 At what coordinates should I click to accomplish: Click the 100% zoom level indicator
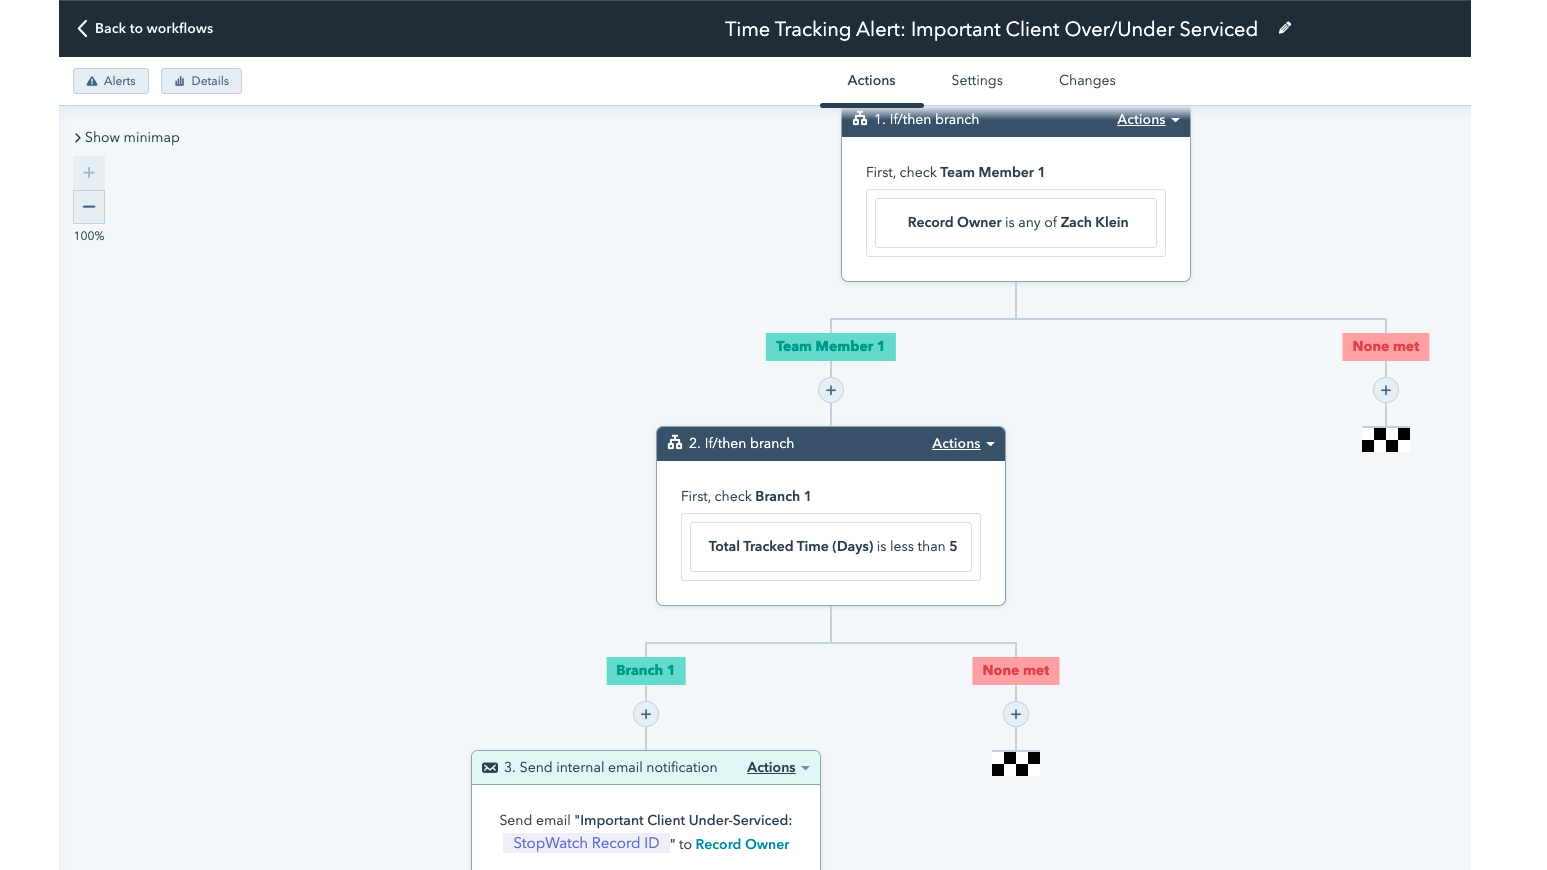[x=88, y=235]
